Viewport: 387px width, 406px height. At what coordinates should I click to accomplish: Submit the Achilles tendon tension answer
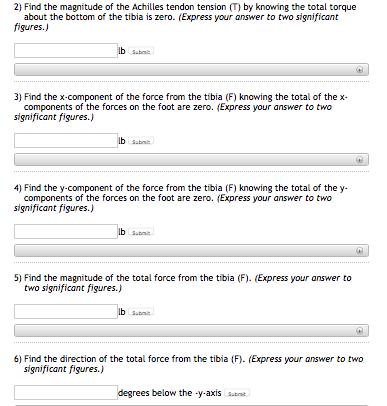point(141,52)
